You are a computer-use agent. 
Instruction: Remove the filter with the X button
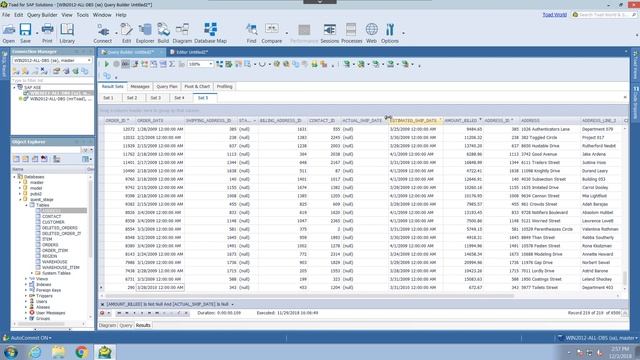pyautogui.click(x=102, y=304)
